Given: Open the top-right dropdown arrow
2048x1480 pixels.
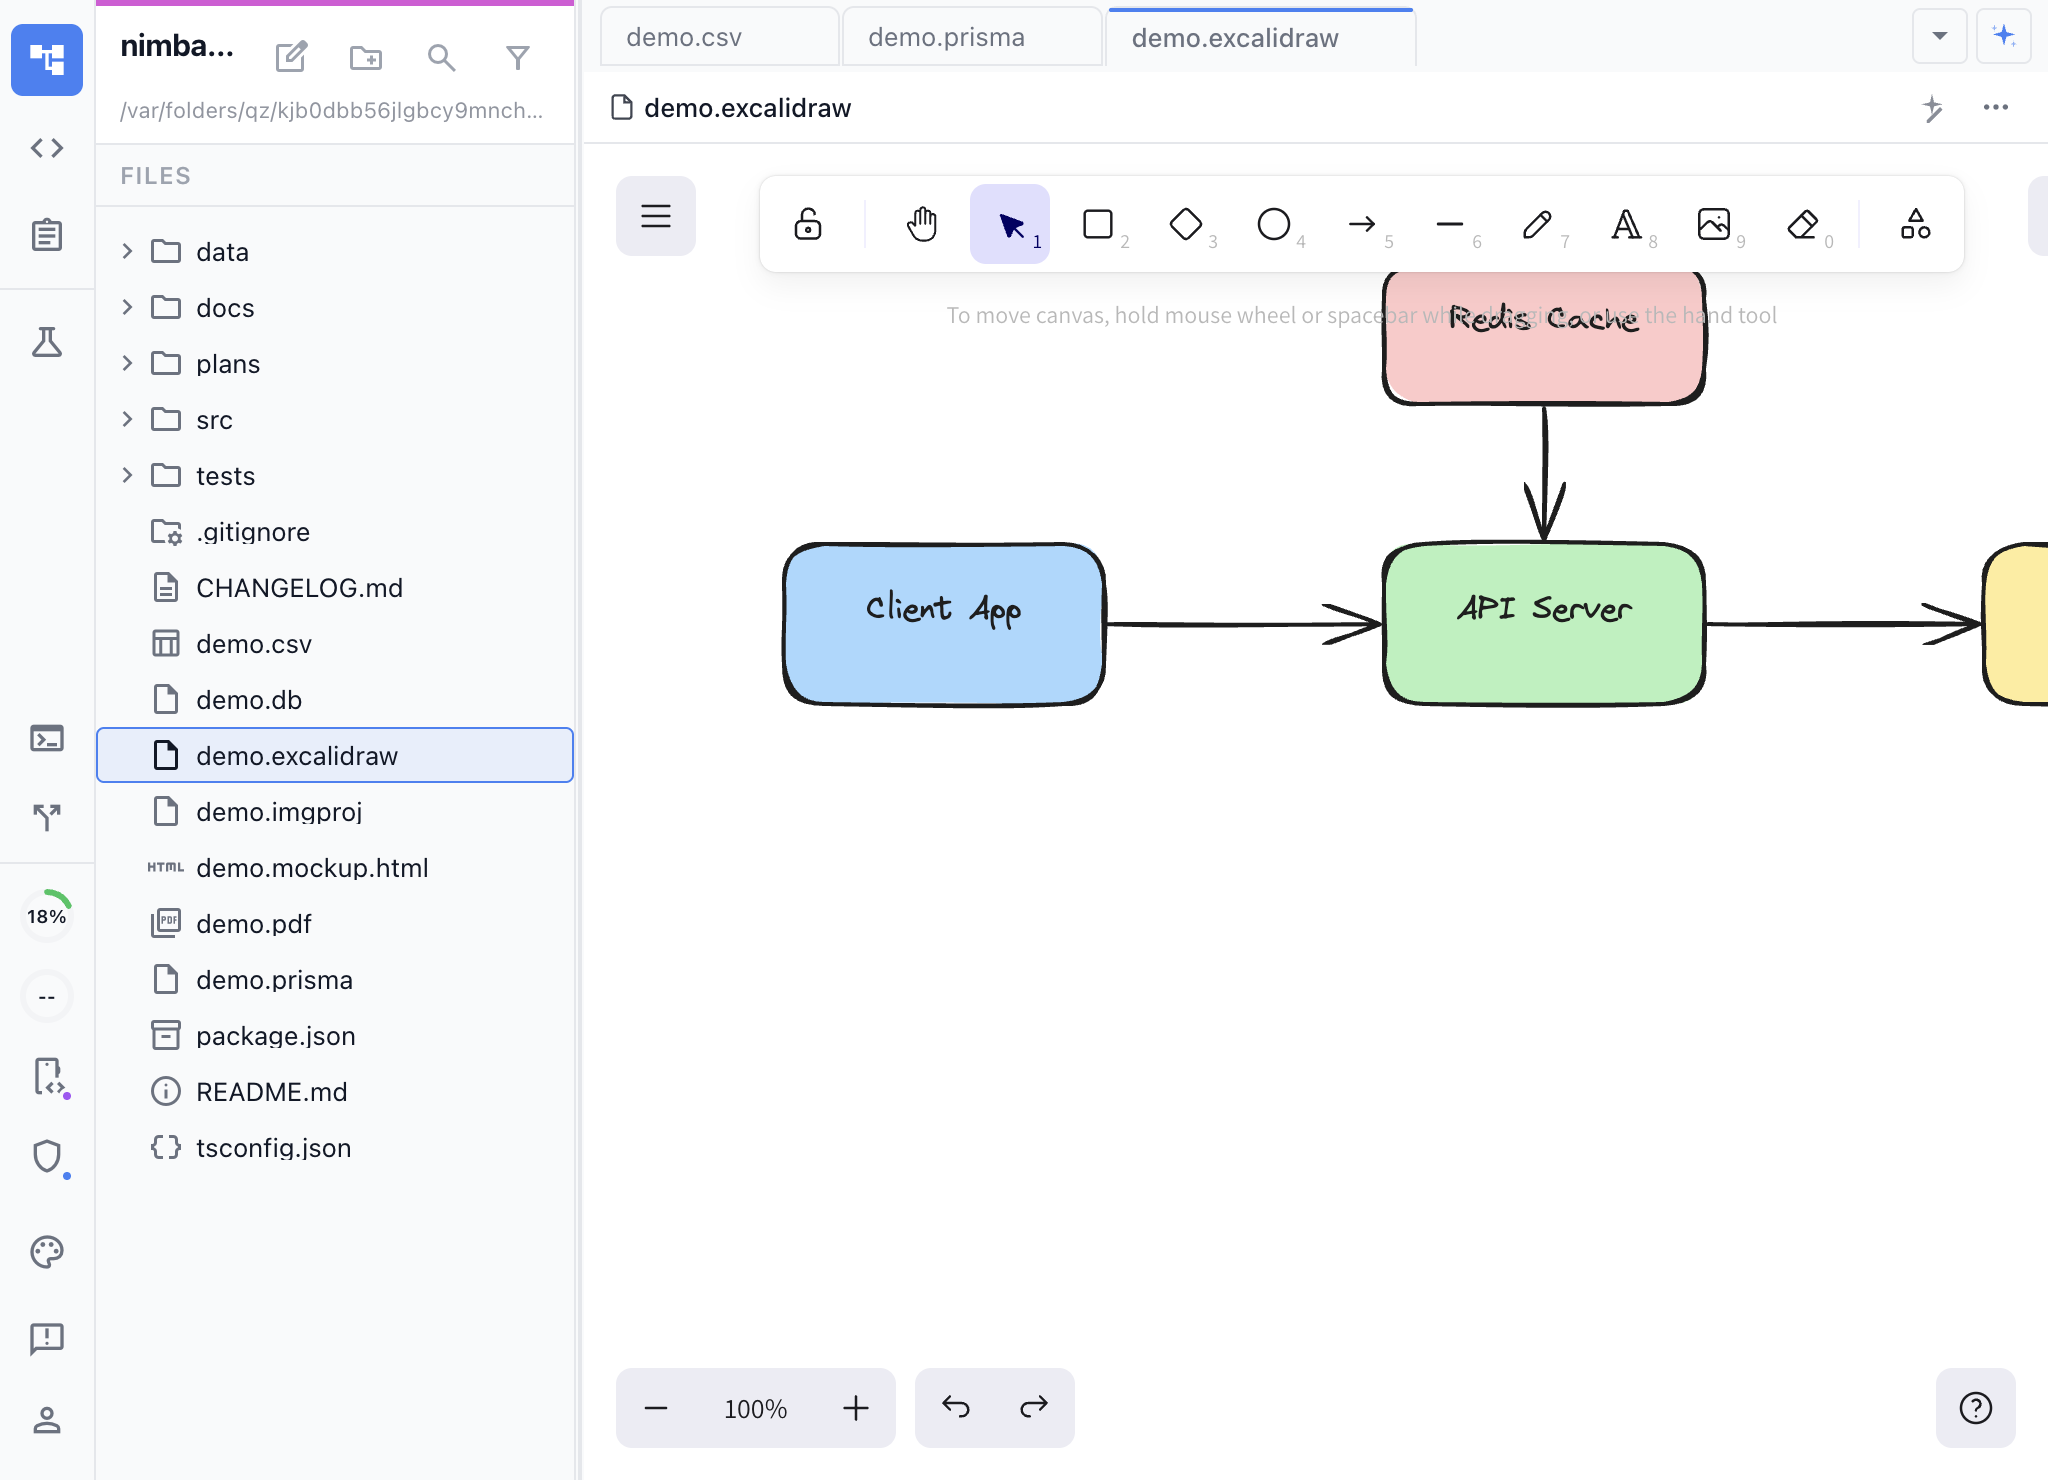Looking at the screenshot, I should tap(1939, 36).
